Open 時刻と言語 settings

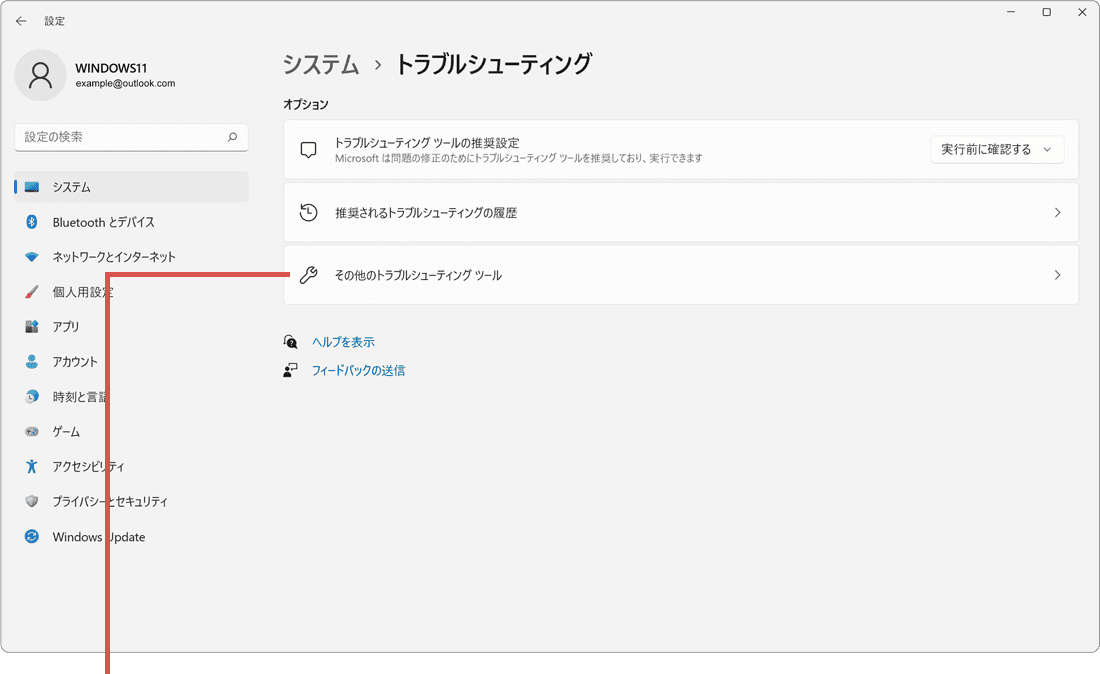click(x=31, y=396)
